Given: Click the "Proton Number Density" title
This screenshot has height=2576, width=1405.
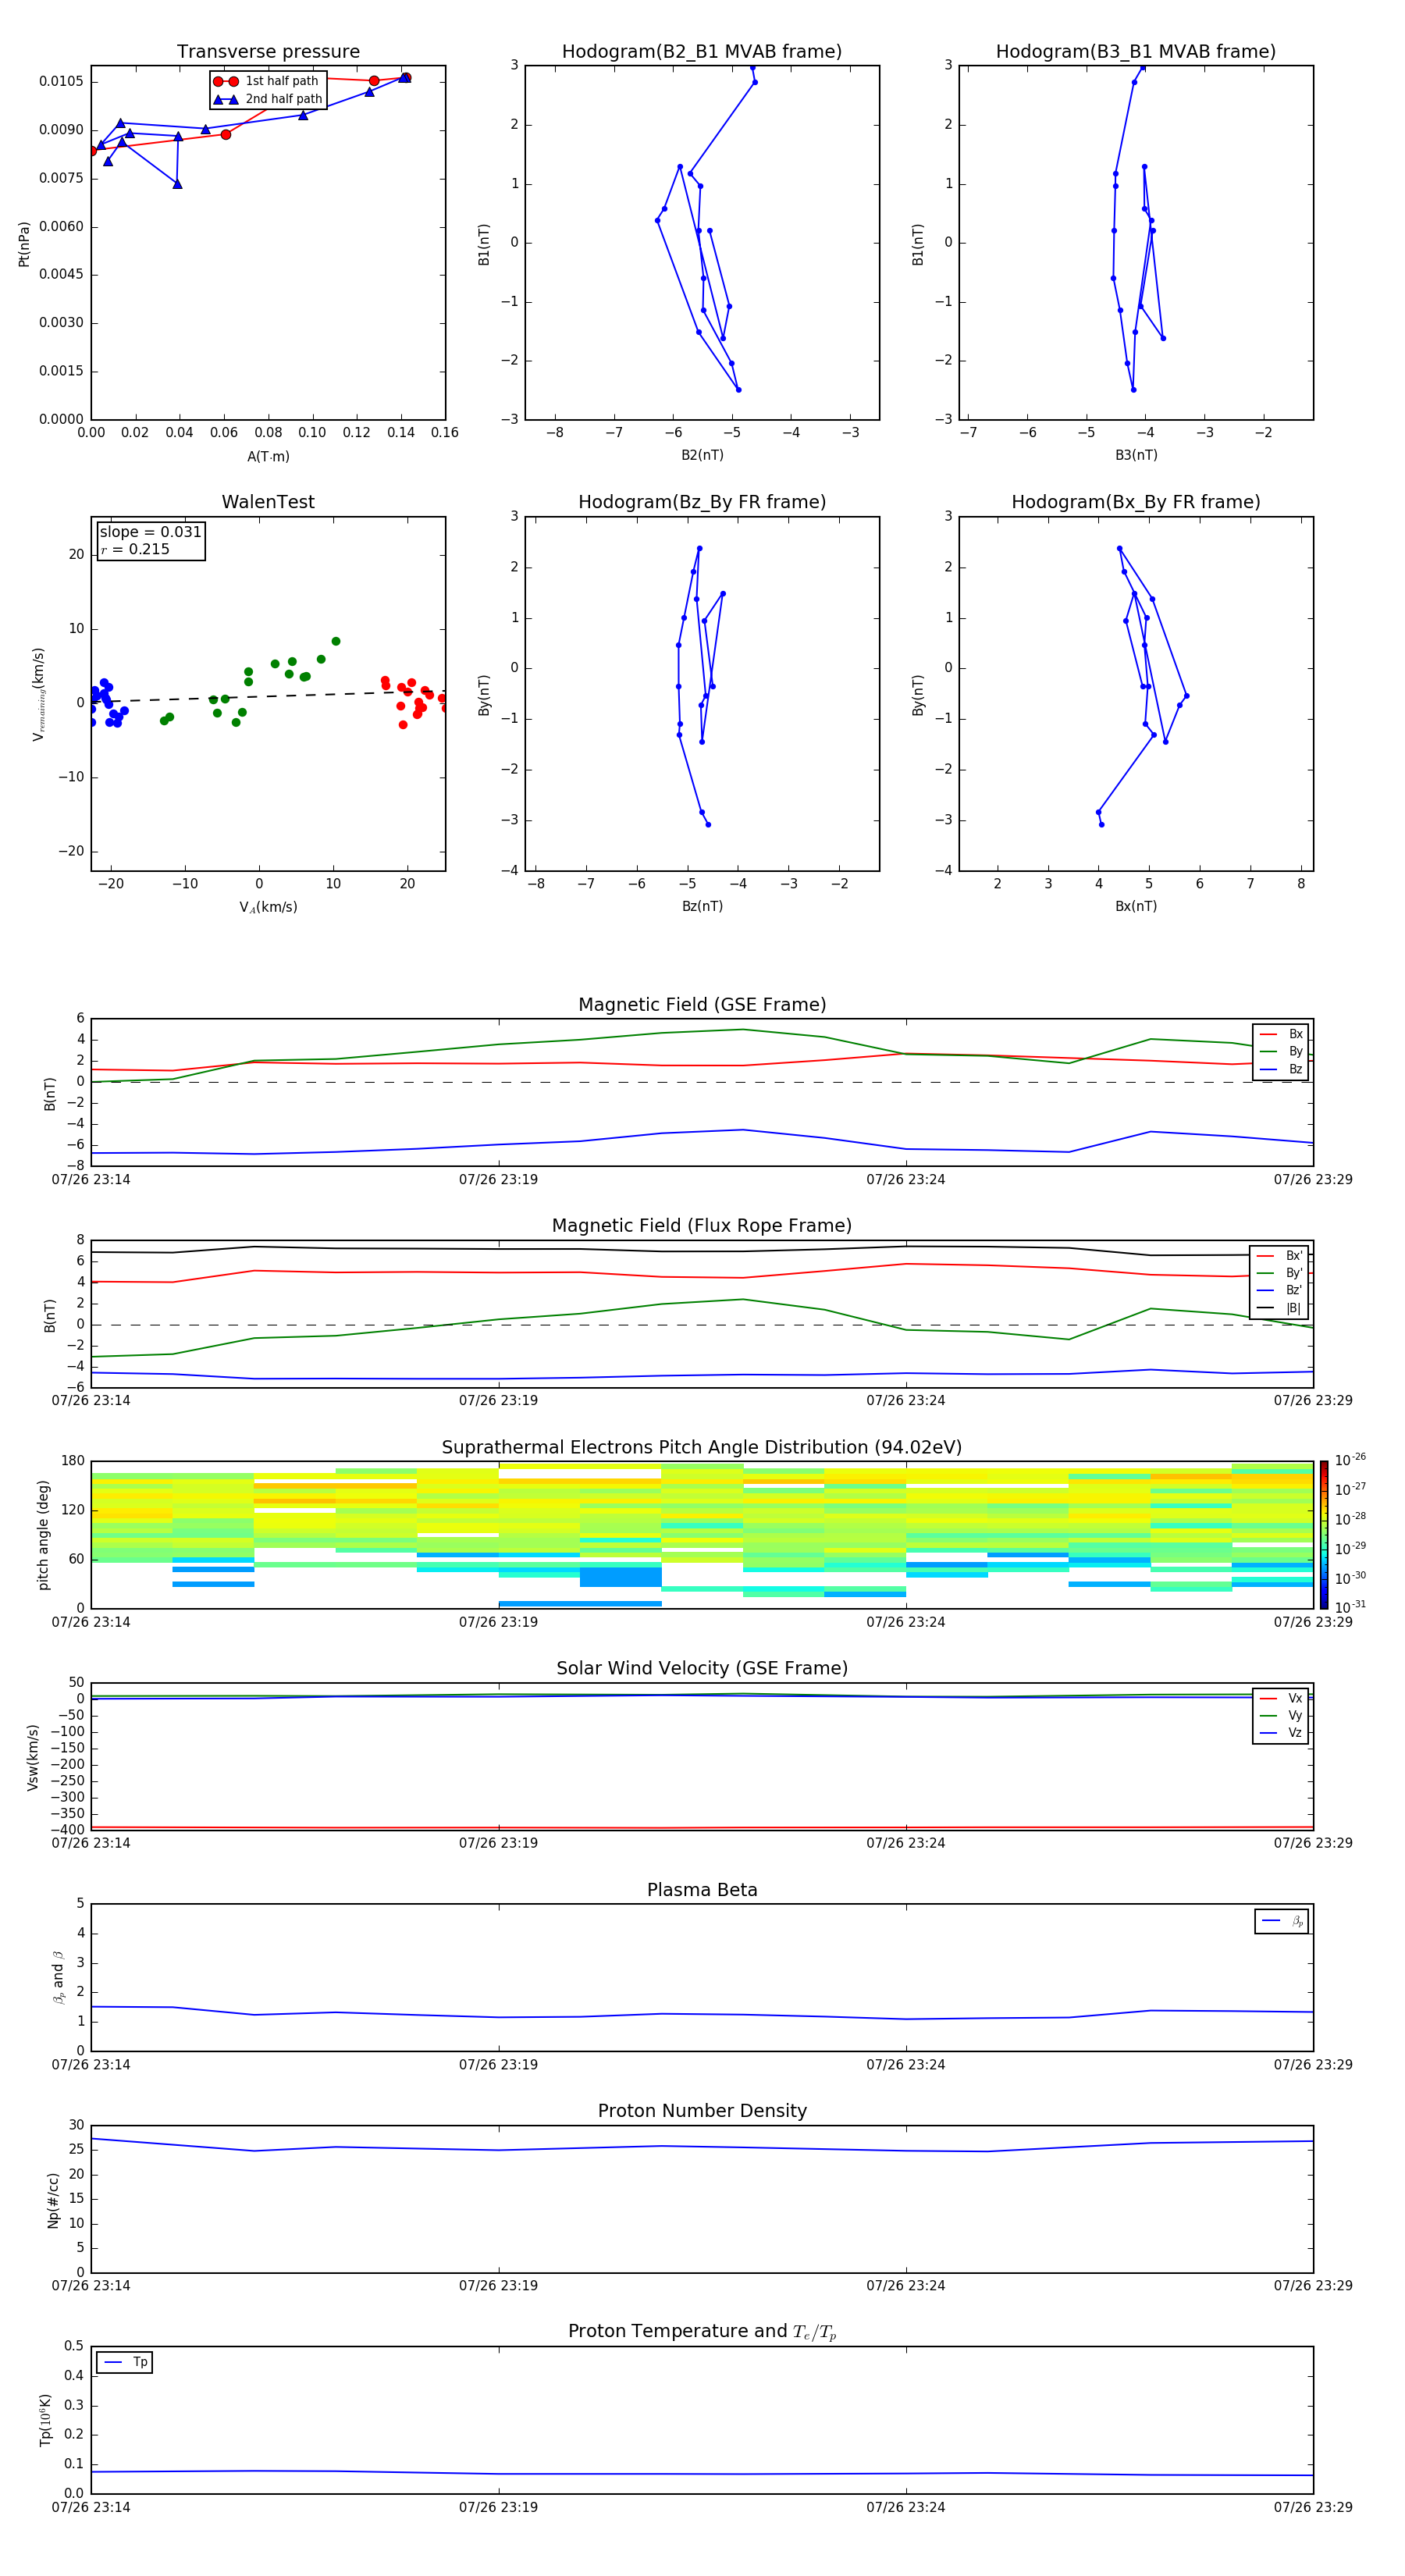Looking at the screenshot, I should [x=702, y=2111].
